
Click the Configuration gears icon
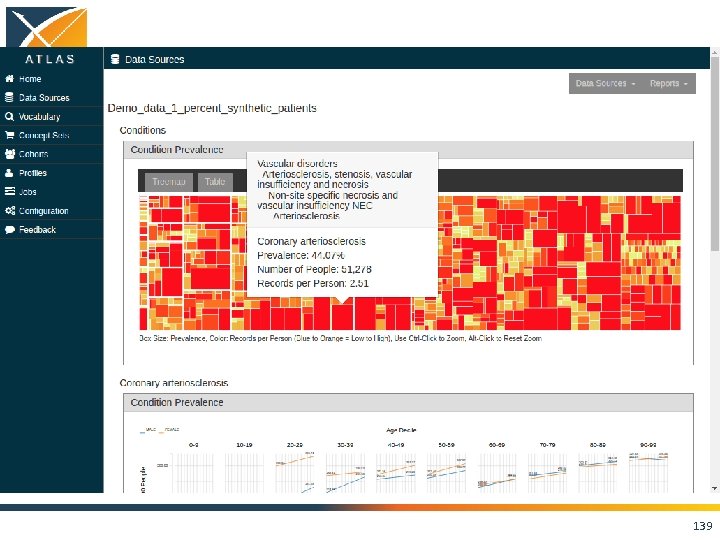point(10,211)
